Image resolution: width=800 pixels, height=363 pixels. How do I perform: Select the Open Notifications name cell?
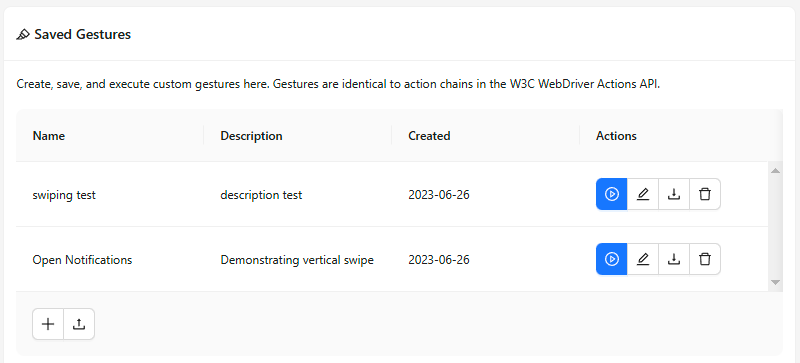[x=110, y=259]
